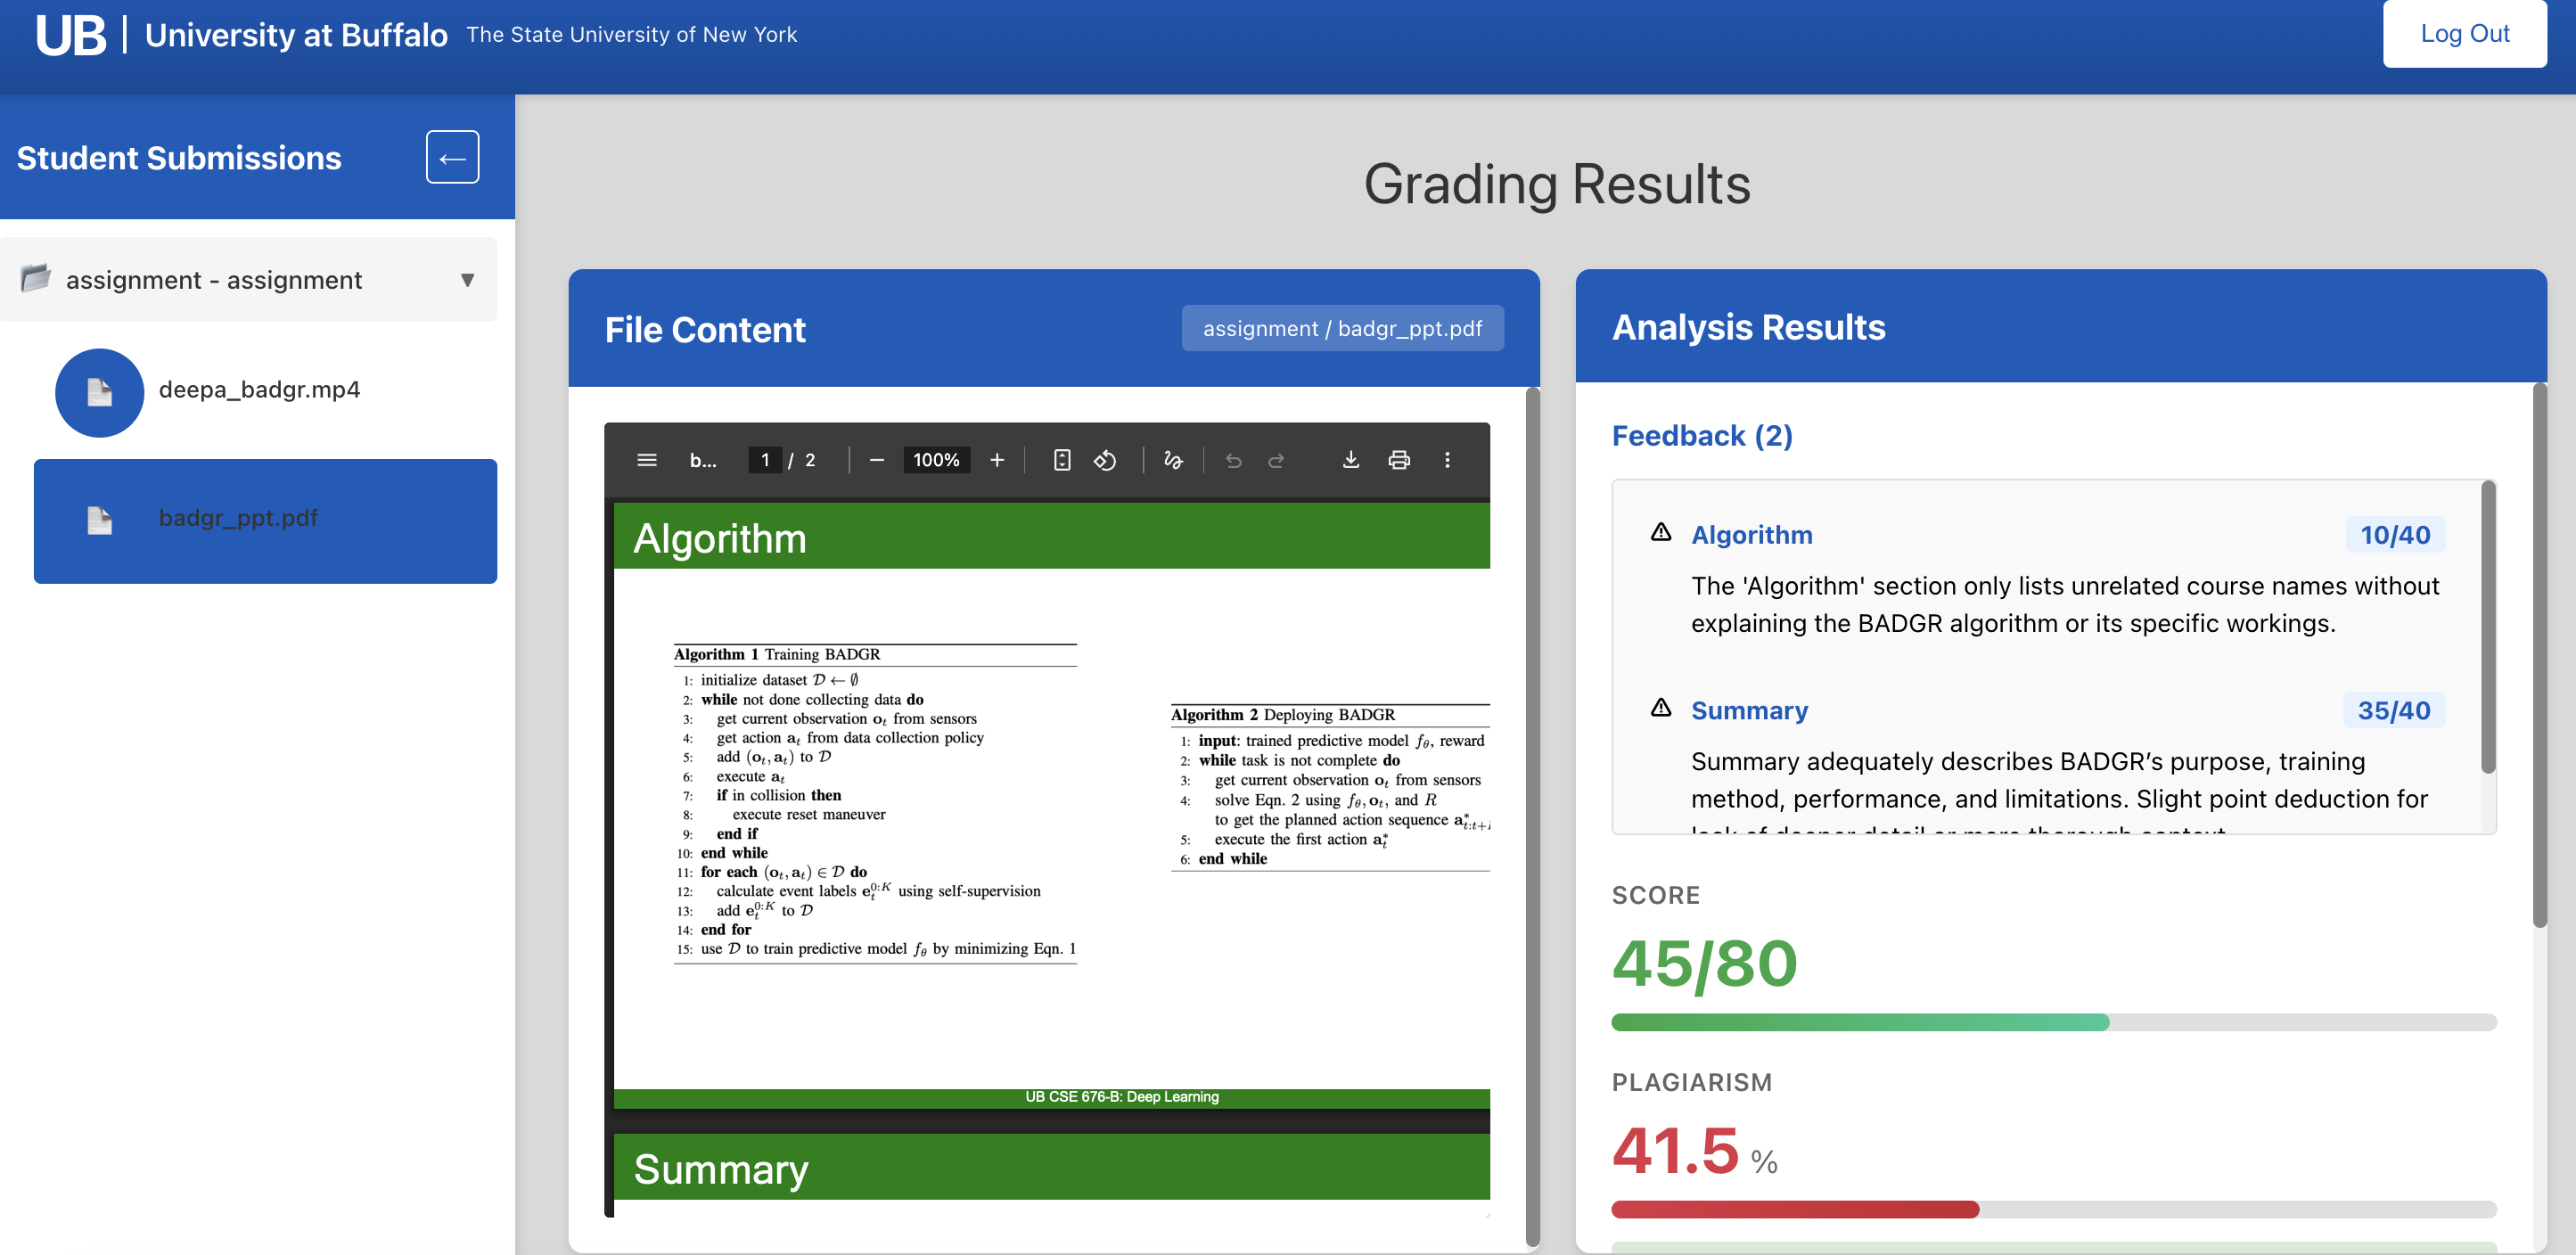
Task: Click the PDF page number field
Action: tap(765, 460)
